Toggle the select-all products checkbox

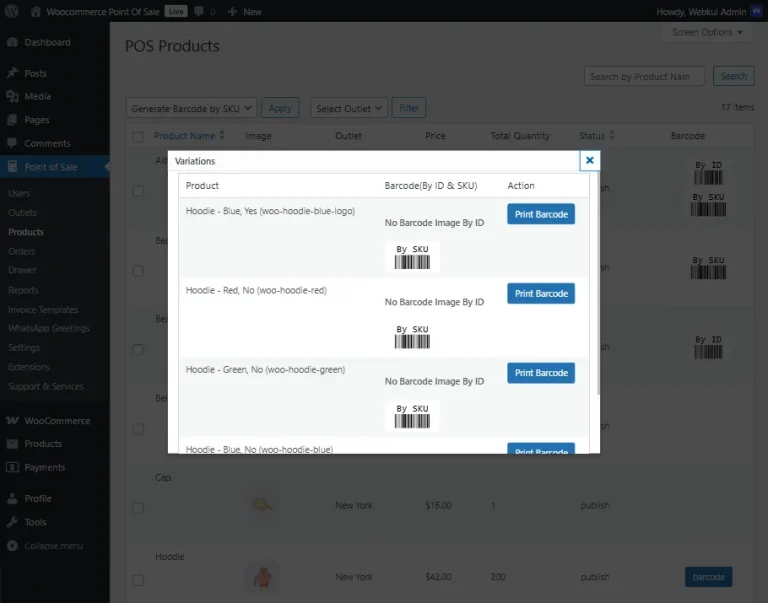(x=138, y=137)
